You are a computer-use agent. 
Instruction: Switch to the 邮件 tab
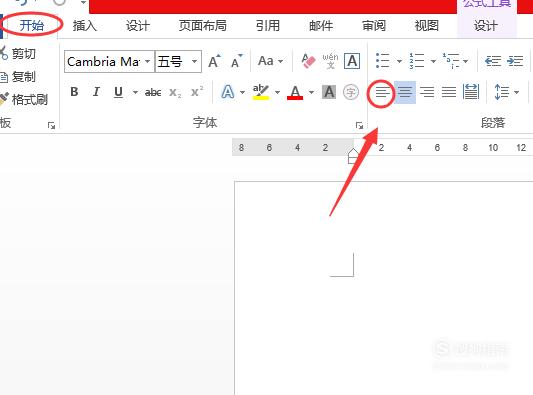click(x=321, y=25)
